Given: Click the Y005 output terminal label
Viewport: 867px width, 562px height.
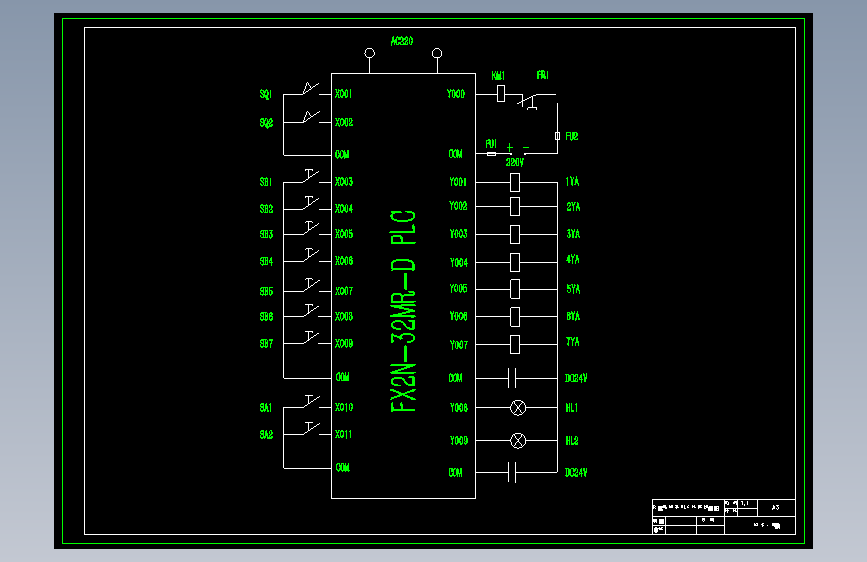Looking at the screenshot, I should point(458,288).
